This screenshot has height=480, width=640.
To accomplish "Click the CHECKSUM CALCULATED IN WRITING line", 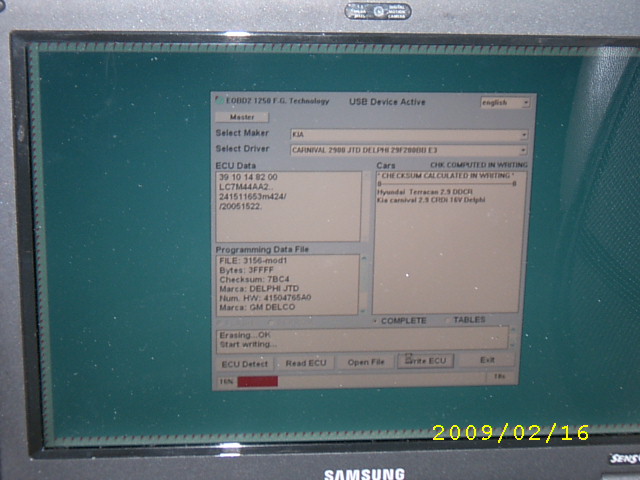I will pos(446,176).
